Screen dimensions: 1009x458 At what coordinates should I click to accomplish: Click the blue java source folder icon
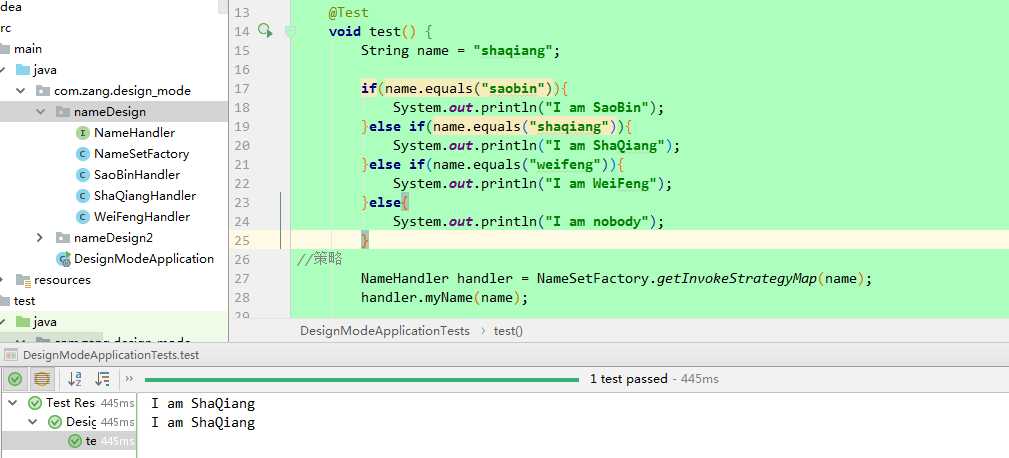coord(23,69)
